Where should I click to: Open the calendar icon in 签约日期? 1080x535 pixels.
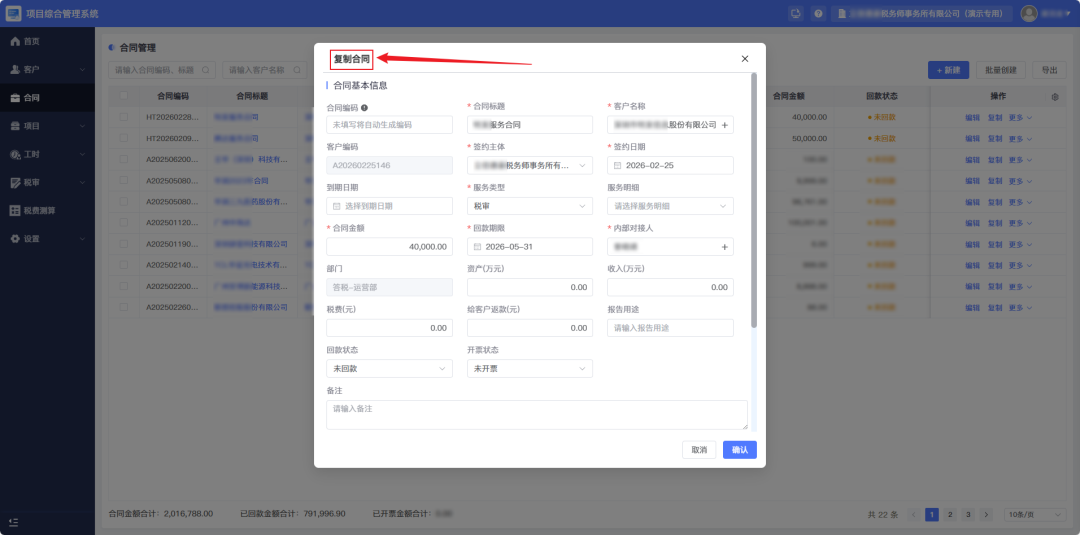[617, 165]
